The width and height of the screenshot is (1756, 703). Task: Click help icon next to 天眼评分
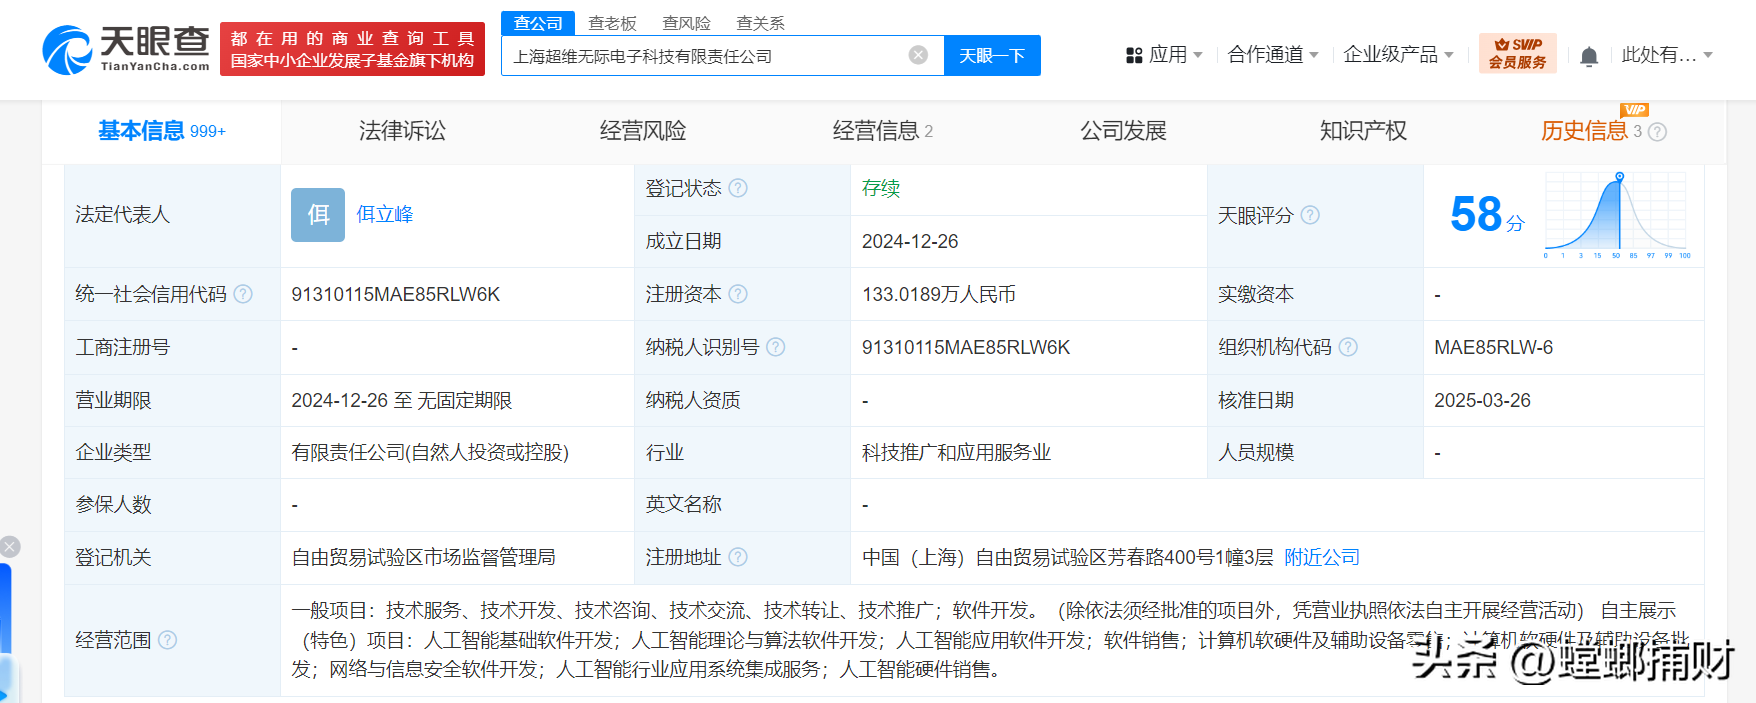[1310, 215]
